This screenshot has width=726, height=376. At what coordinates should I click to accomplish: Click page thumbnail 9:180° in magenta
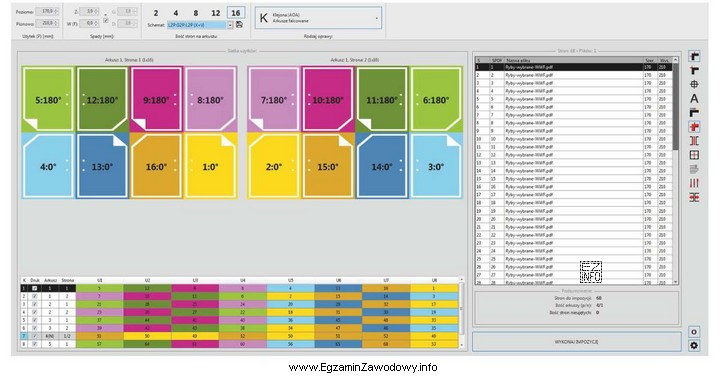pyautogui.click(x=156, y=100)
